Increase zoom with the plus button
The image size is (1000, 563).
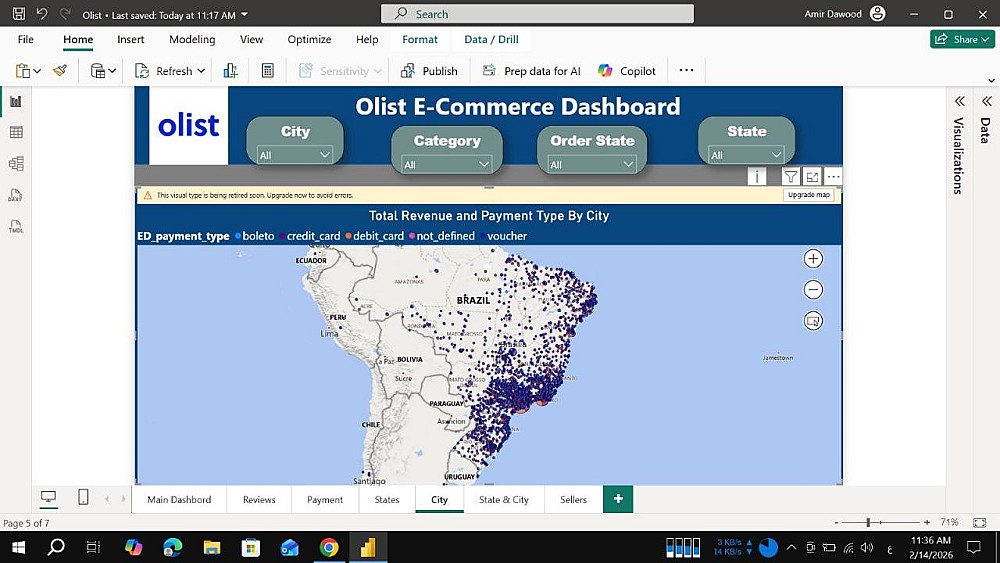927,522
